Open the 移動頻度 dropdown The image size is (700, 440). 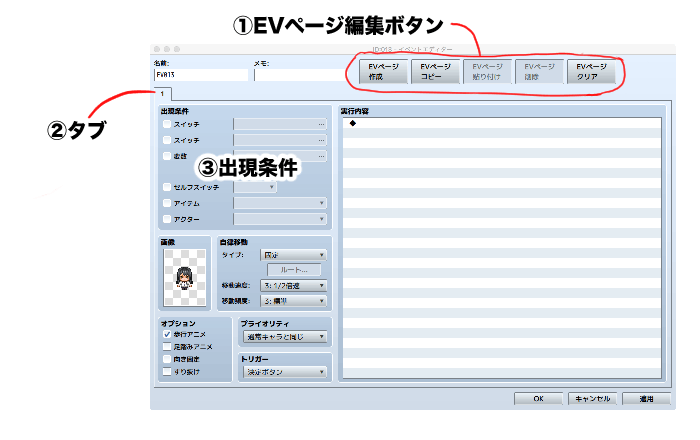(293, 301)
